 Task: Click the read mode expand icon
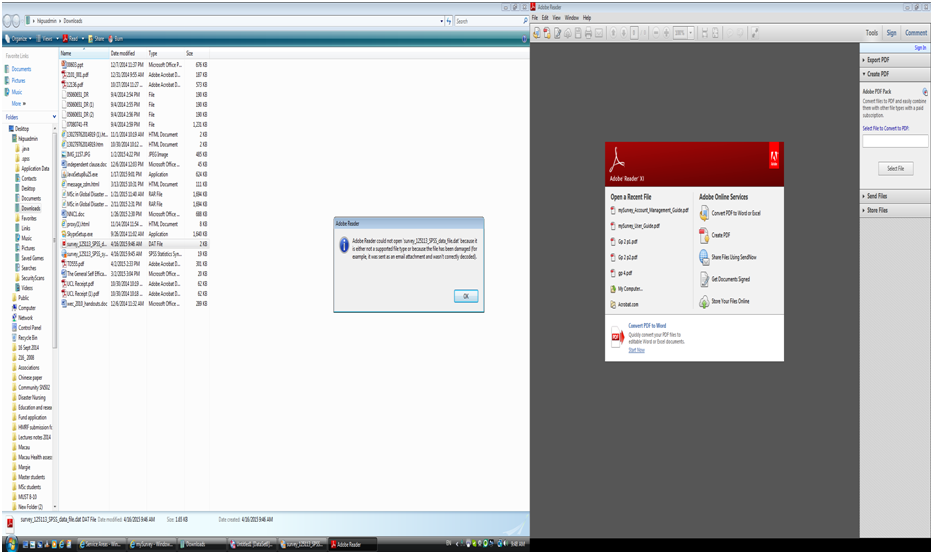tap(754, 33)
